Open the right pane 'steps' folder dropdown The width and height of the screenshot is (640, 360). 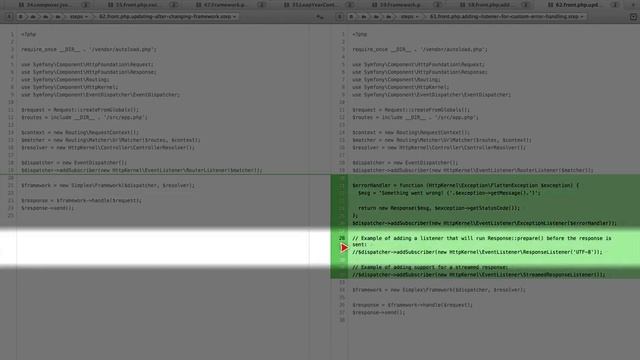click(x=409, y=17)
